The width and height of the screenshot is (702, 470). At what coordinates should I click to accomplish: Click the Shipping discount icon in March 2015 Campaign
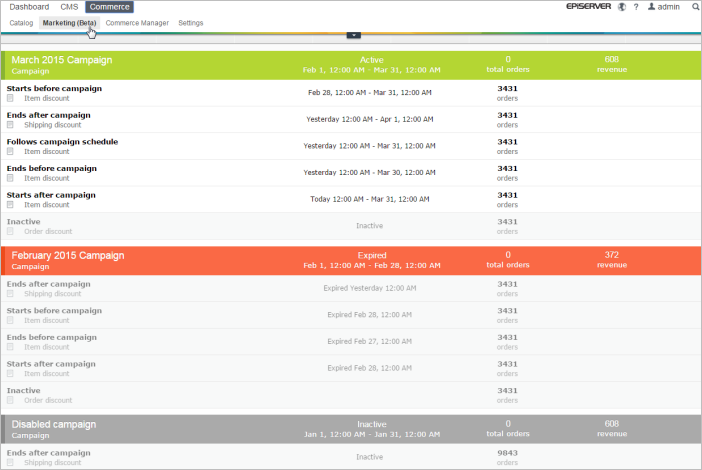pos(11,125)
